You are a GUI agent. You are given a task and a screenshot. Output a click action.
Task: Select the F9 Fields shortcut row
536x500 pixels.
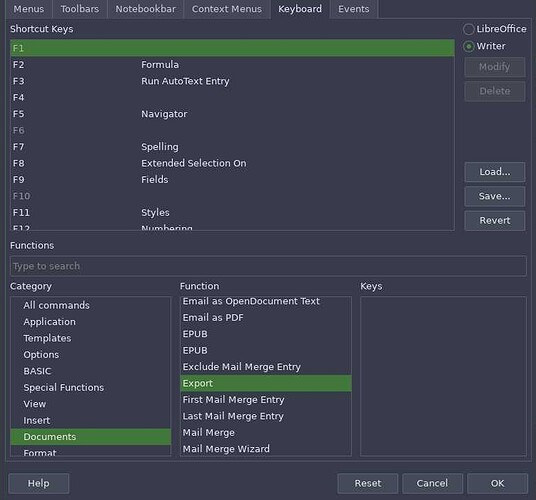pos(232,179)
